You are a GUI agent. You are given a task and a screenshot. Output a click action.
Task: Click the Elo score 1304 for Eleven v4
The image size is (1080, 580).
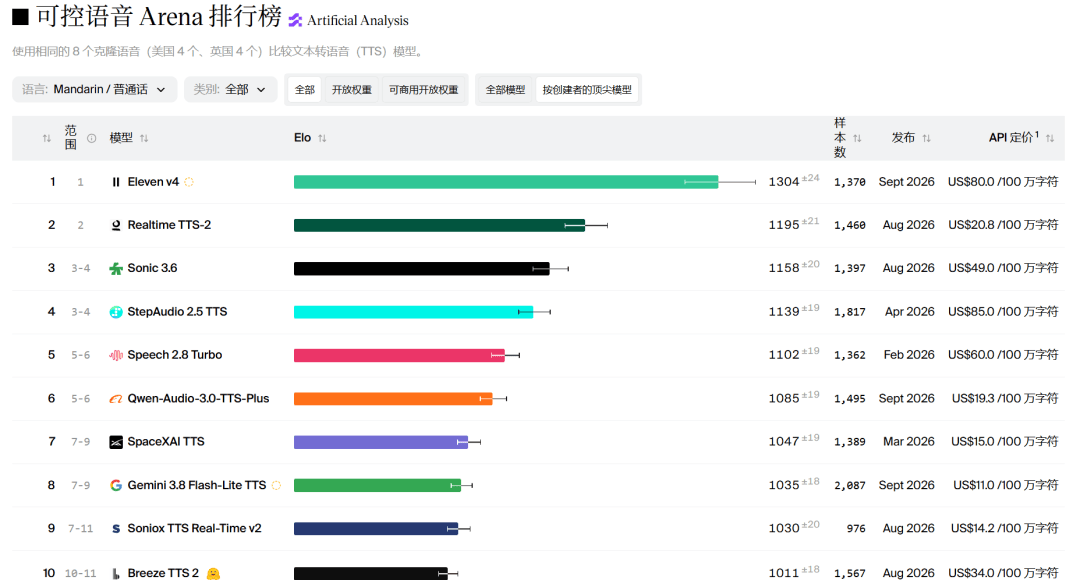pyautogui.click(x=784, y=182)
